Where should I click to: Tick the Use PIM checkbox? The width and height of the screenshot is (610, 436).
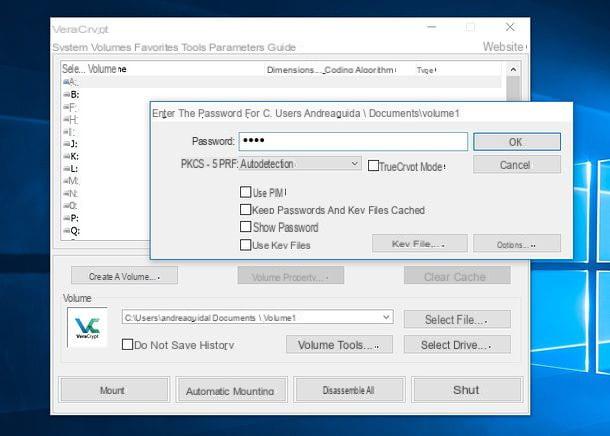click(x=245, y=192)
